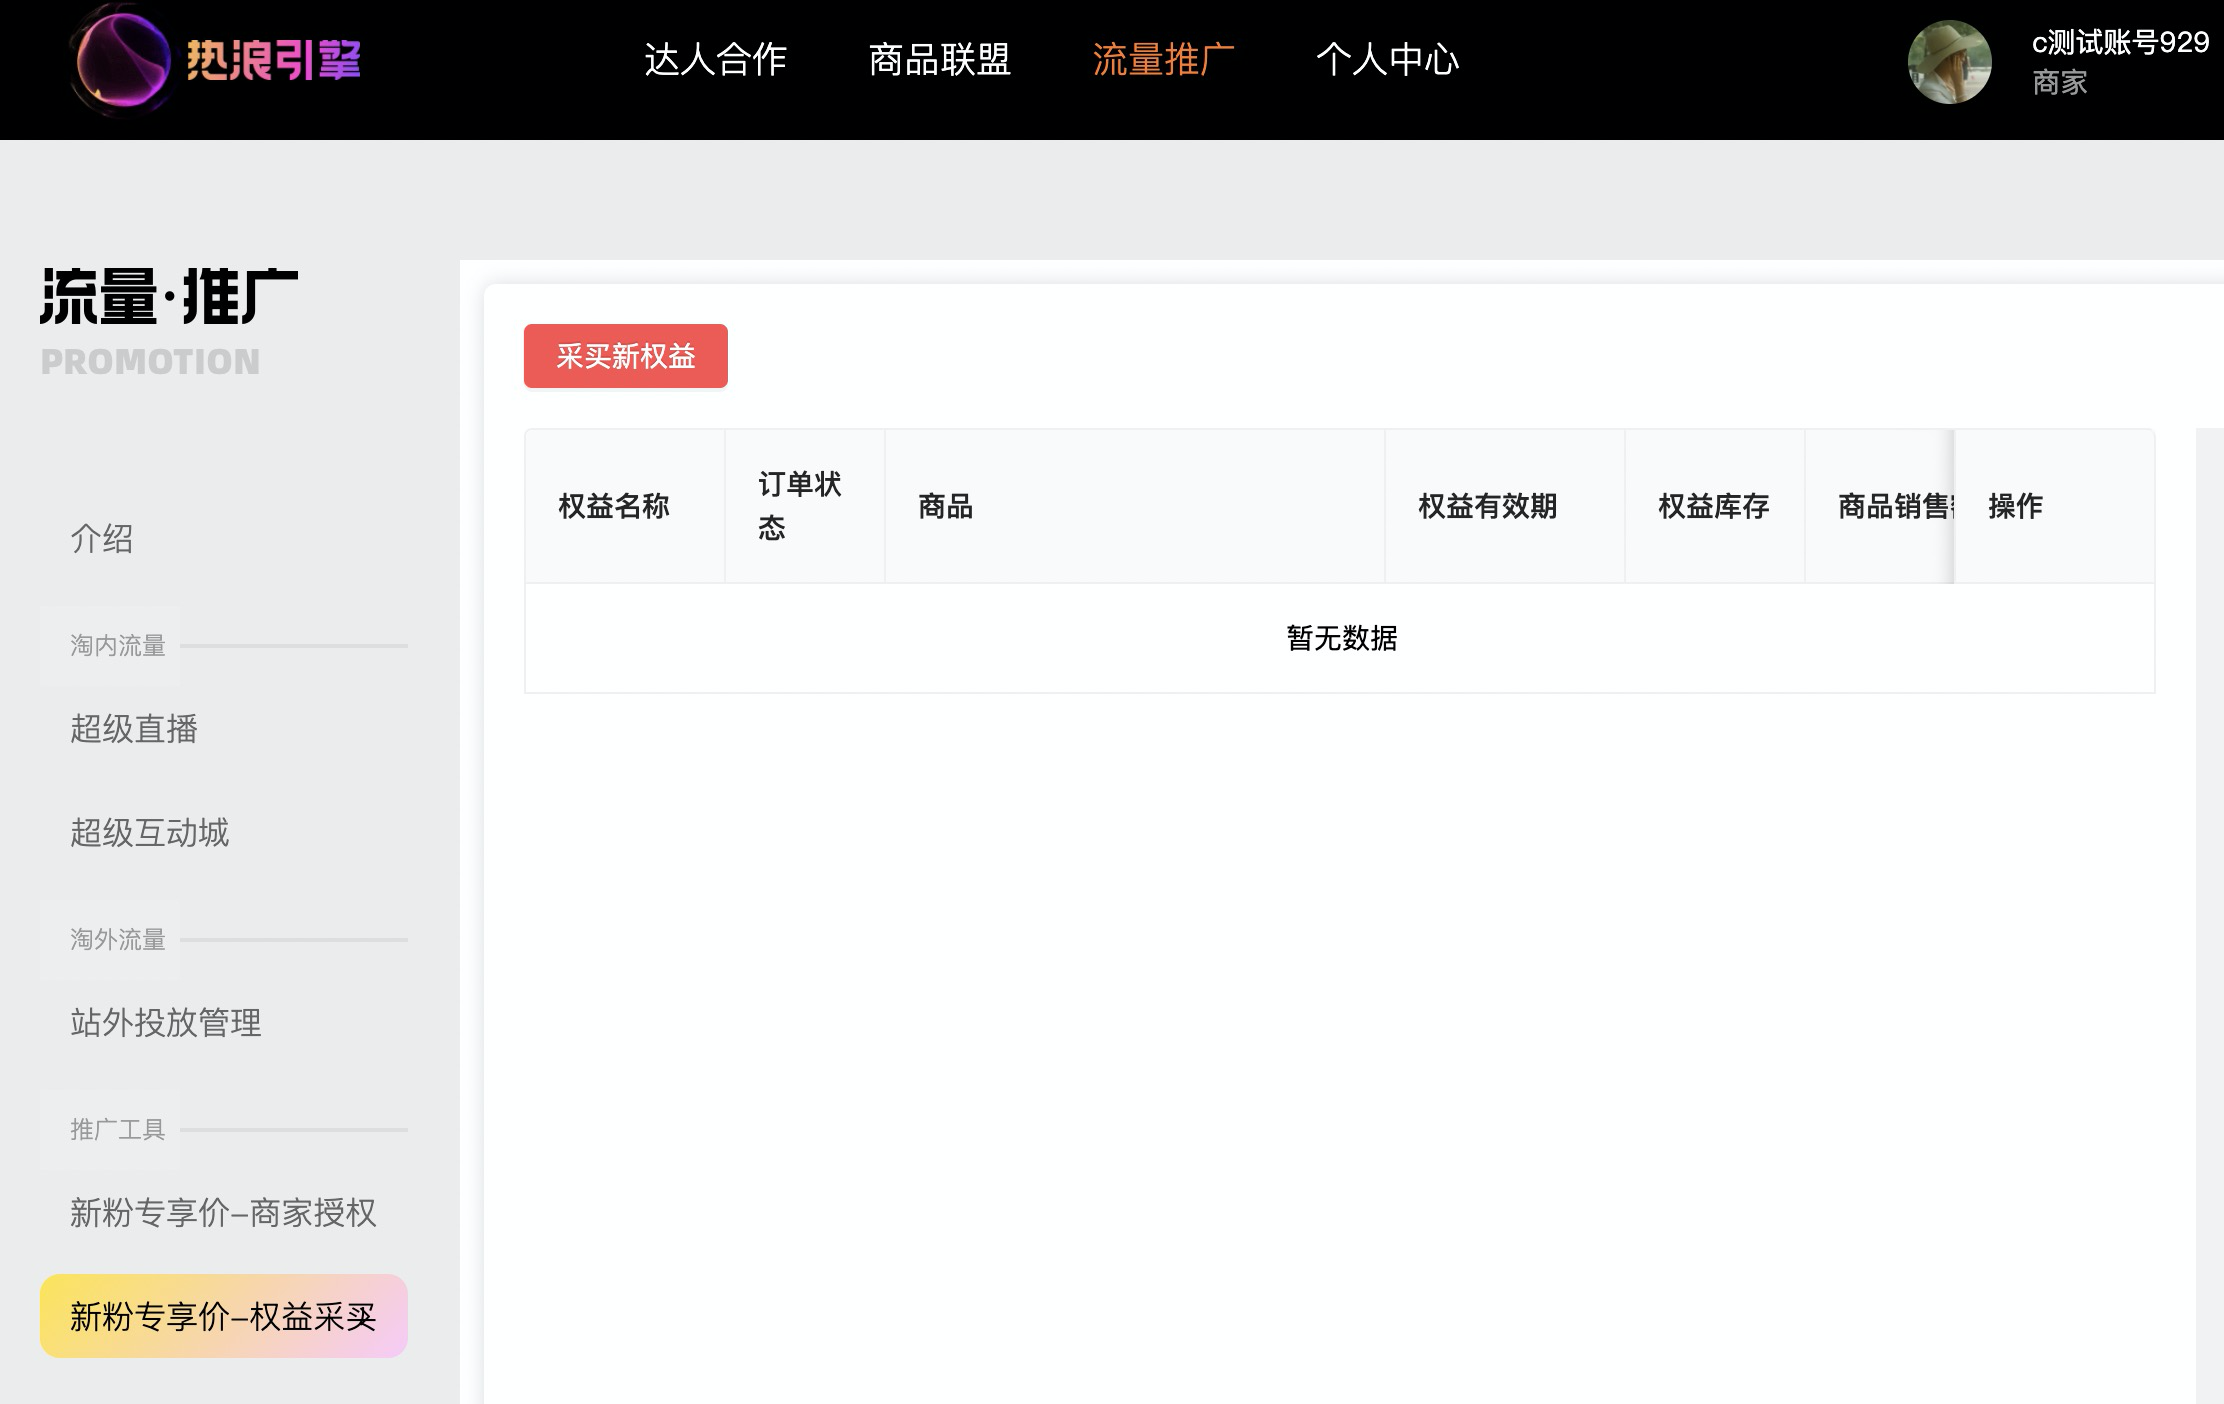
Task: Click the 流量·推广 page heading
Action: tap(170, 296)
